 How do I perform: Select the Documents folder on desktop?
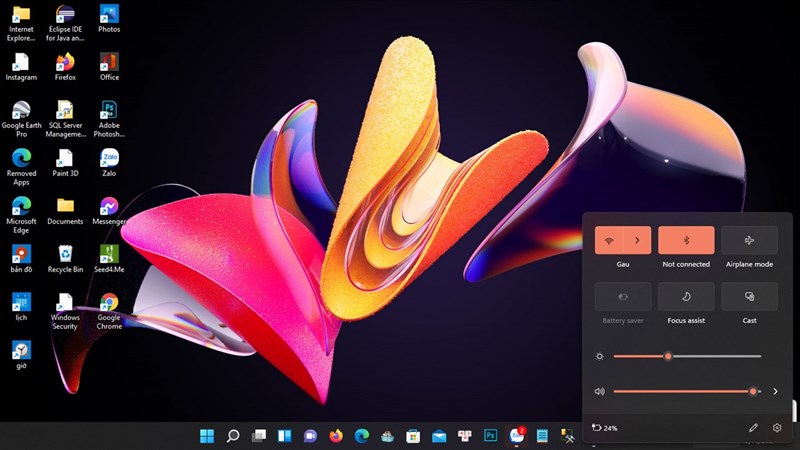click(x=65, y=211)
